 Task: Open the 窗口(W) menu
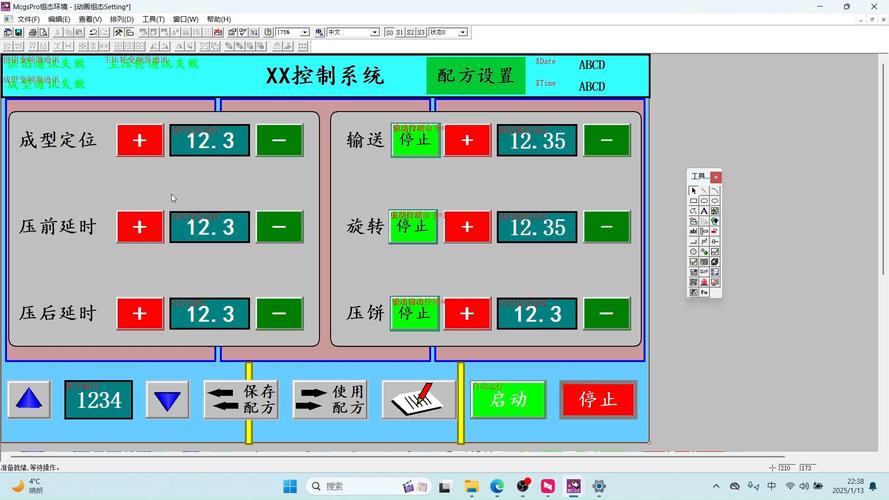(185, 19)
